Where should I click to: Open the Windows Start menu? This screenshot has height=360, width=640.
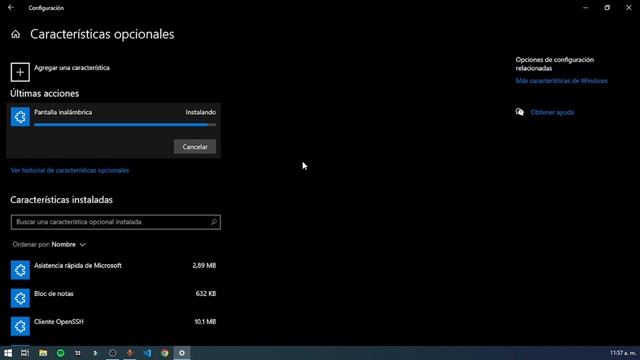(x=8, y=353)
